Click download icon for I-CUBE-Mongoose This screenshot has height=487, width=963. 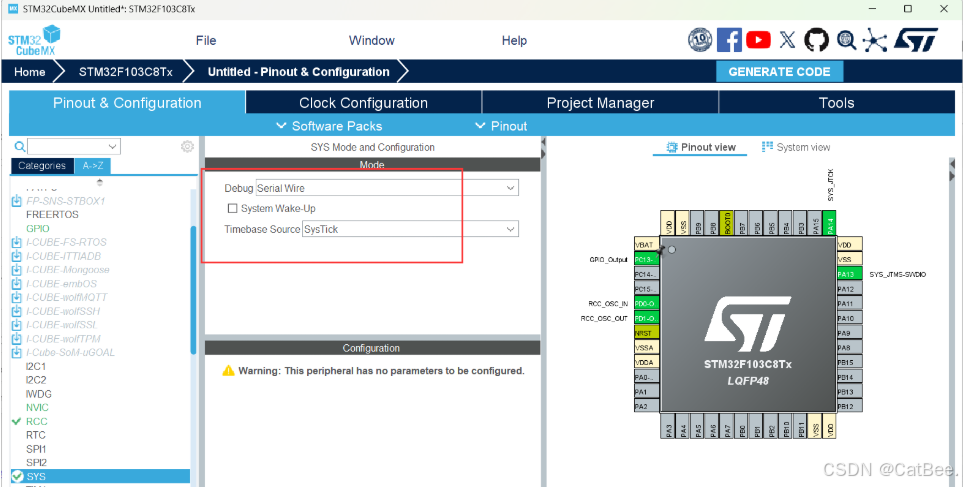click(x=17, y=270)
